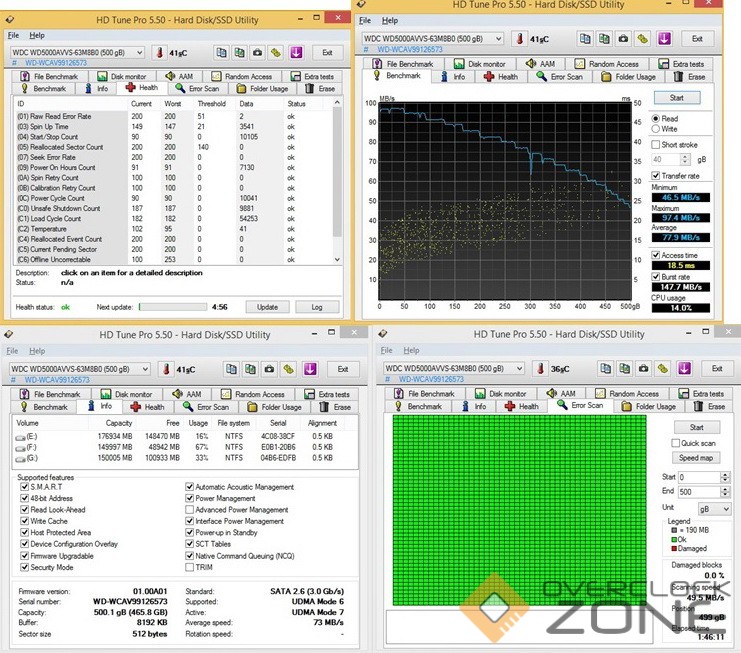Viewport: 741px width, 653px height.
Task: Click Speed map button in Error Scan window
Action: (x=696, y=458)
